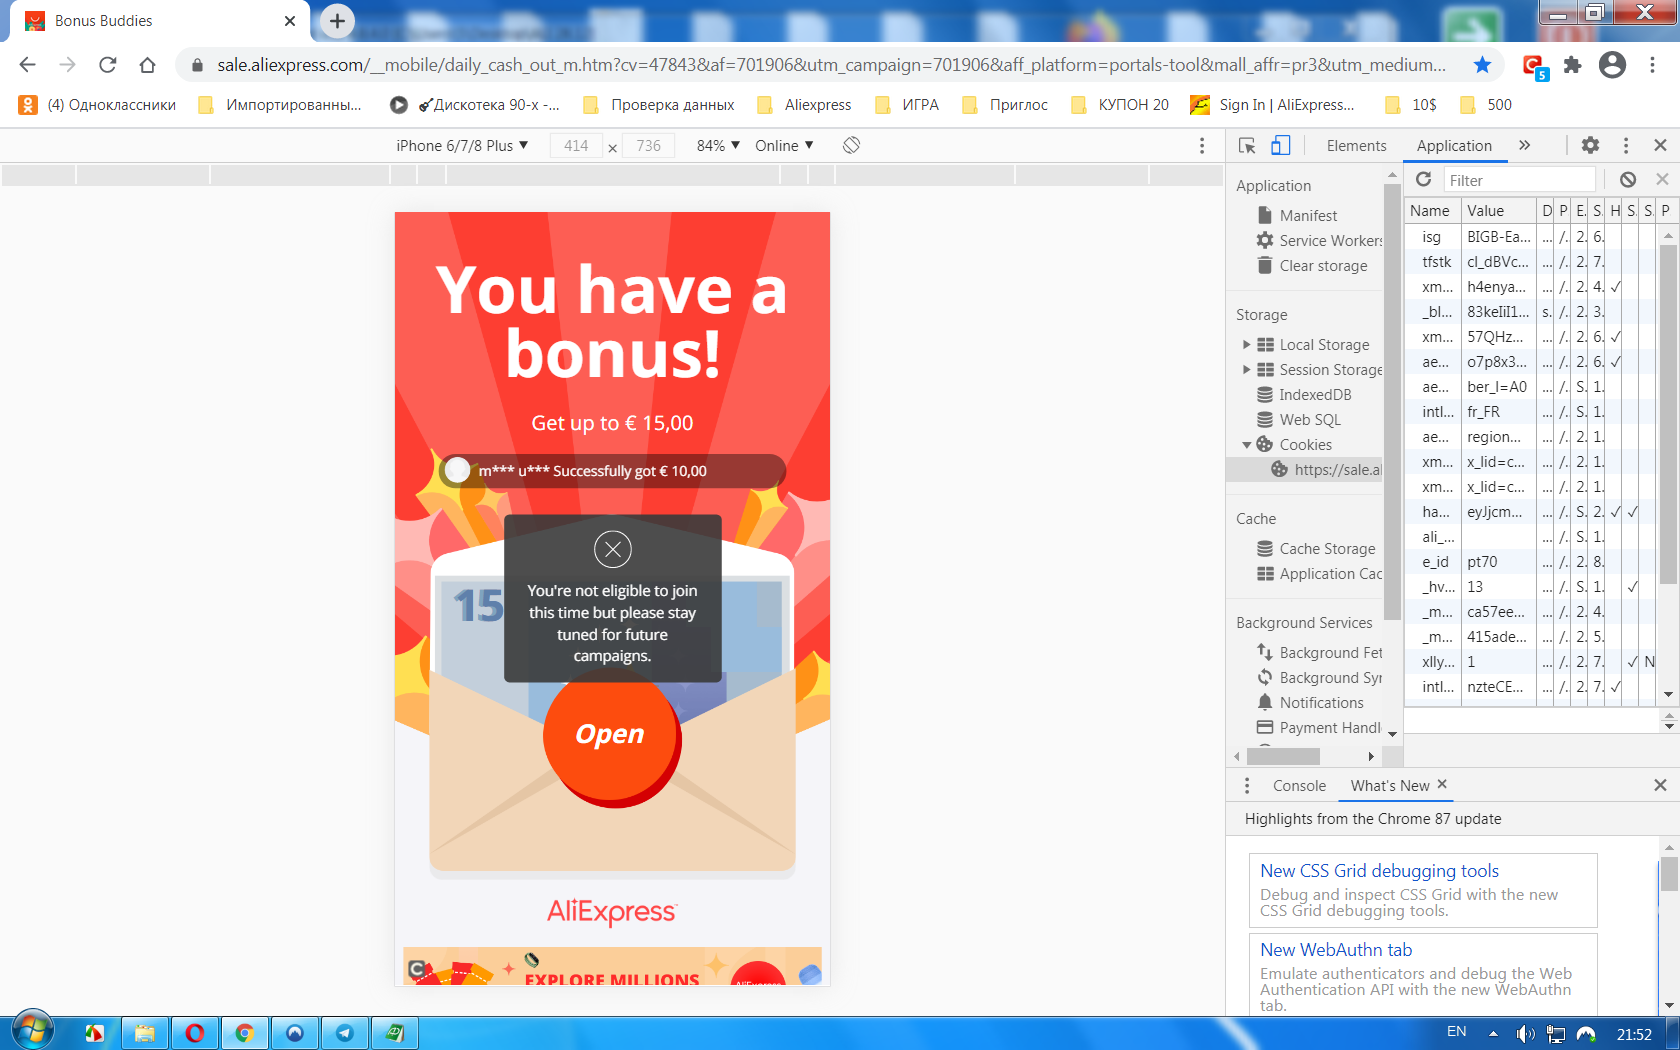This screenshot has height=1050, width=1680.
Task: Open the Cache Storage item
Action: (x=1316, y=549)
